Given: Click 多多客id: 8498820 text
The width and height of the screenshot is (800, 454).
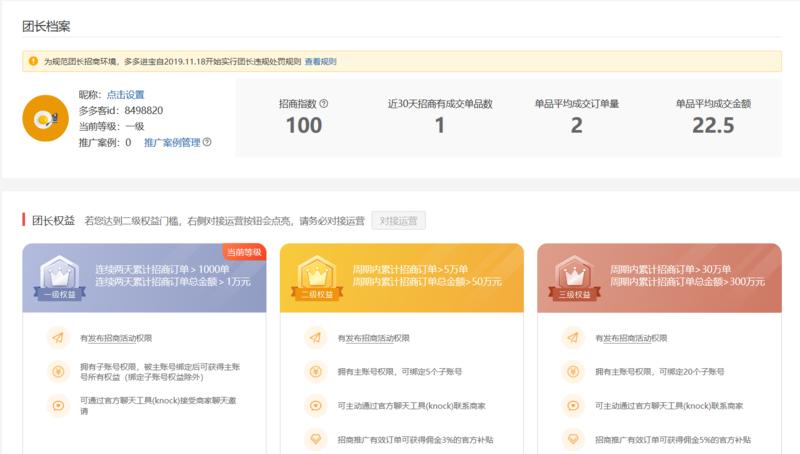Looking at the screenshot, I should [x=121, y=110].
